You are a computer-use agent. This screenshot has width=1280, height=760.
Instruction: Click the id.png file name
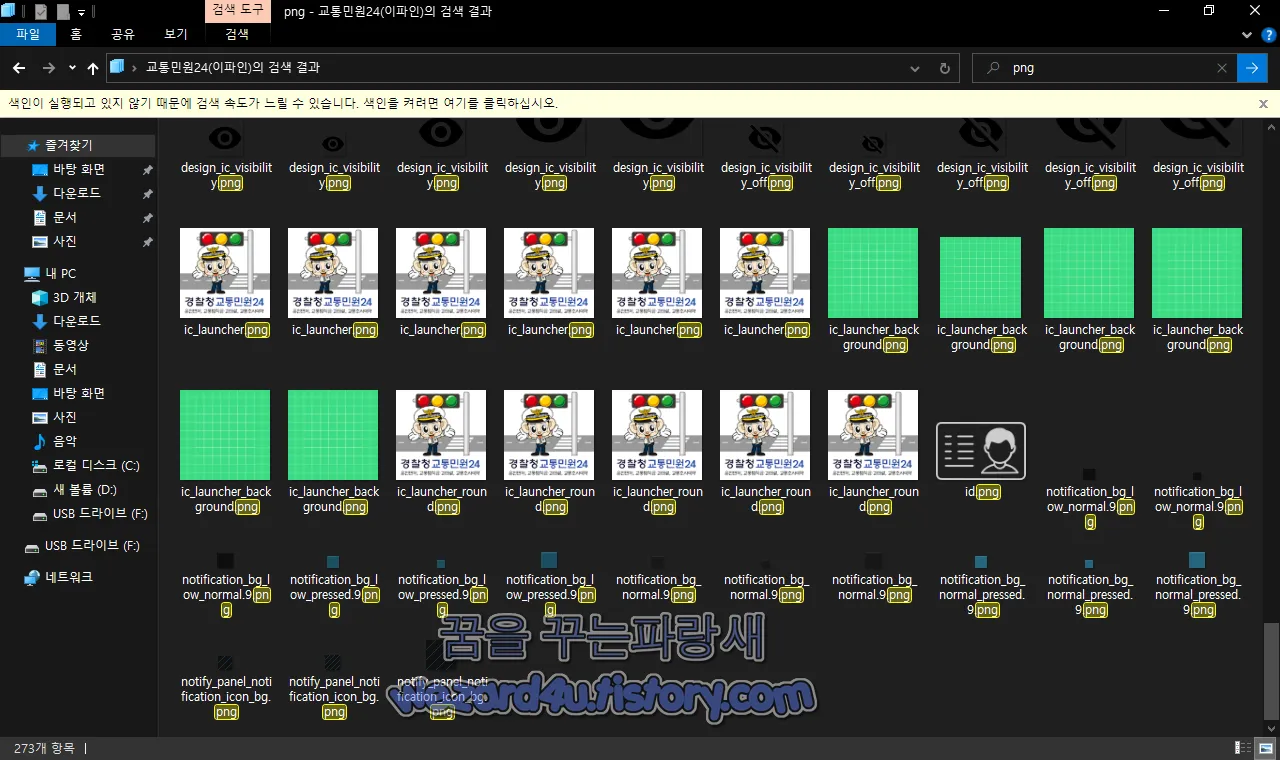point(982,492)
